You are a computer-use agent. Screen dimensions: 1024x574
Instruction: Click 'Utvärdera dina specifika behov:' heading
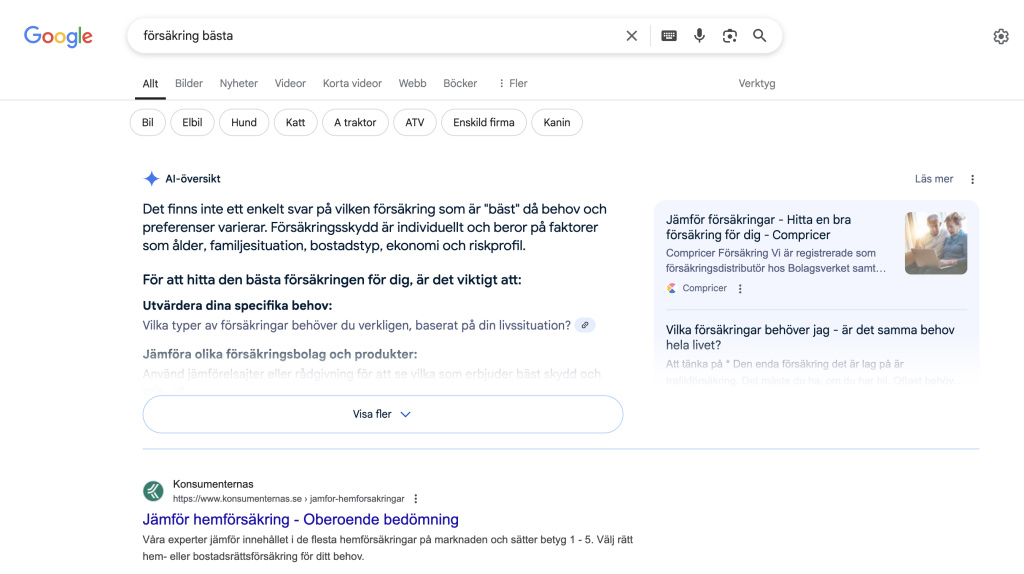click(237, 306)
